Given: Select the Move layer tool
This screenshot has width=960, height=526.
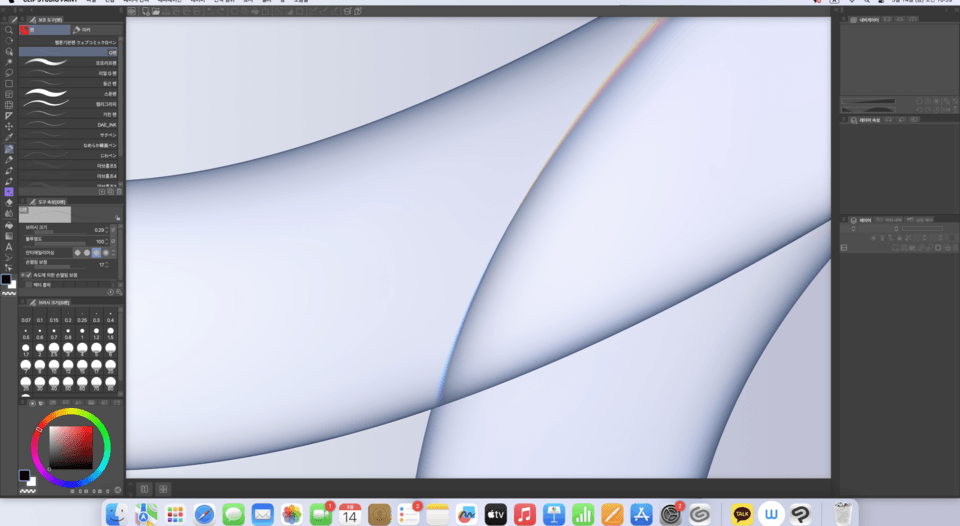Looking at the screenshot, I should click(x=9, y=126).
